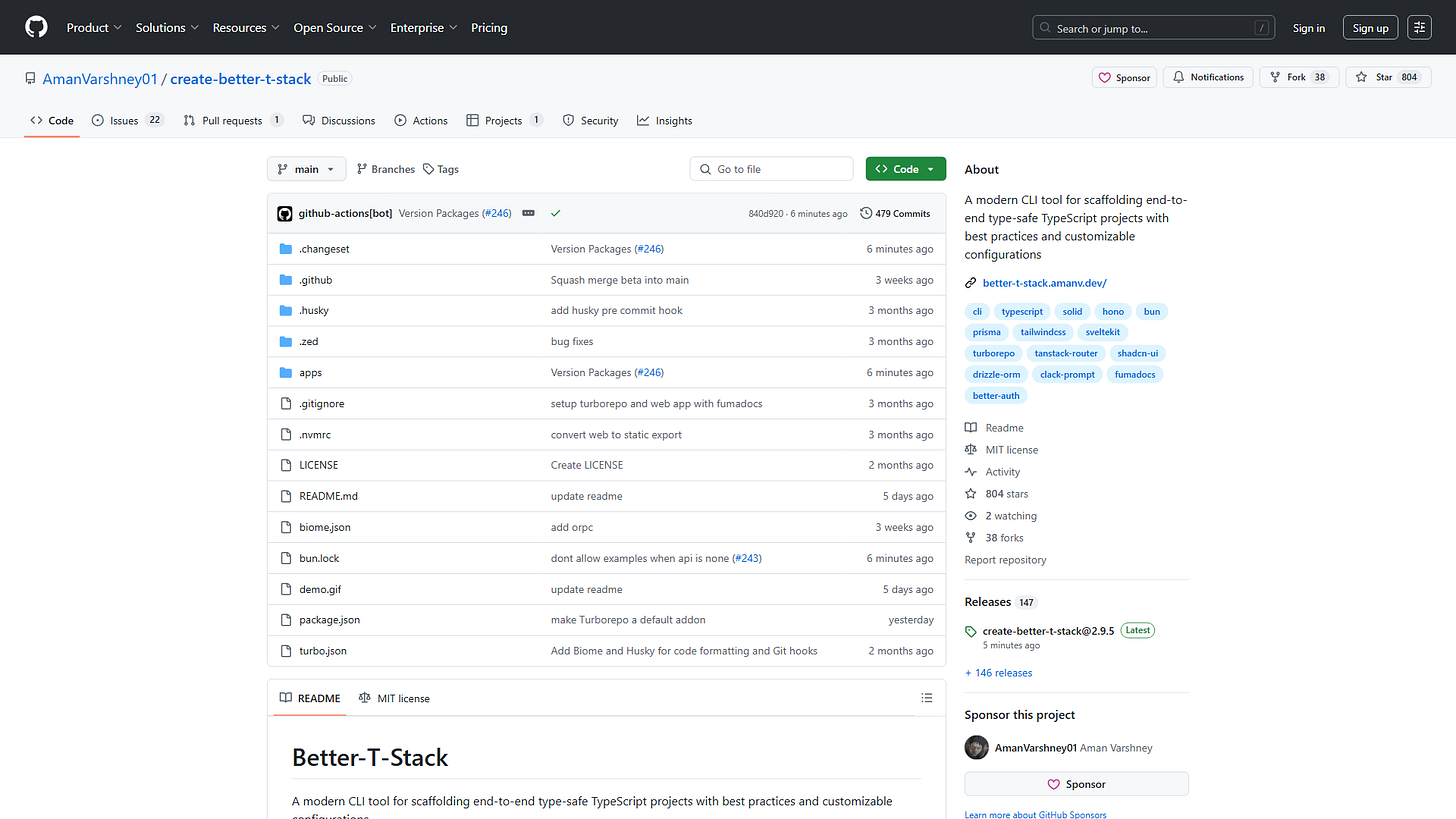The height and width of the screenshot is (819, 1456).
Task: Click the green commit status checkmark
Action: [555, 213]
